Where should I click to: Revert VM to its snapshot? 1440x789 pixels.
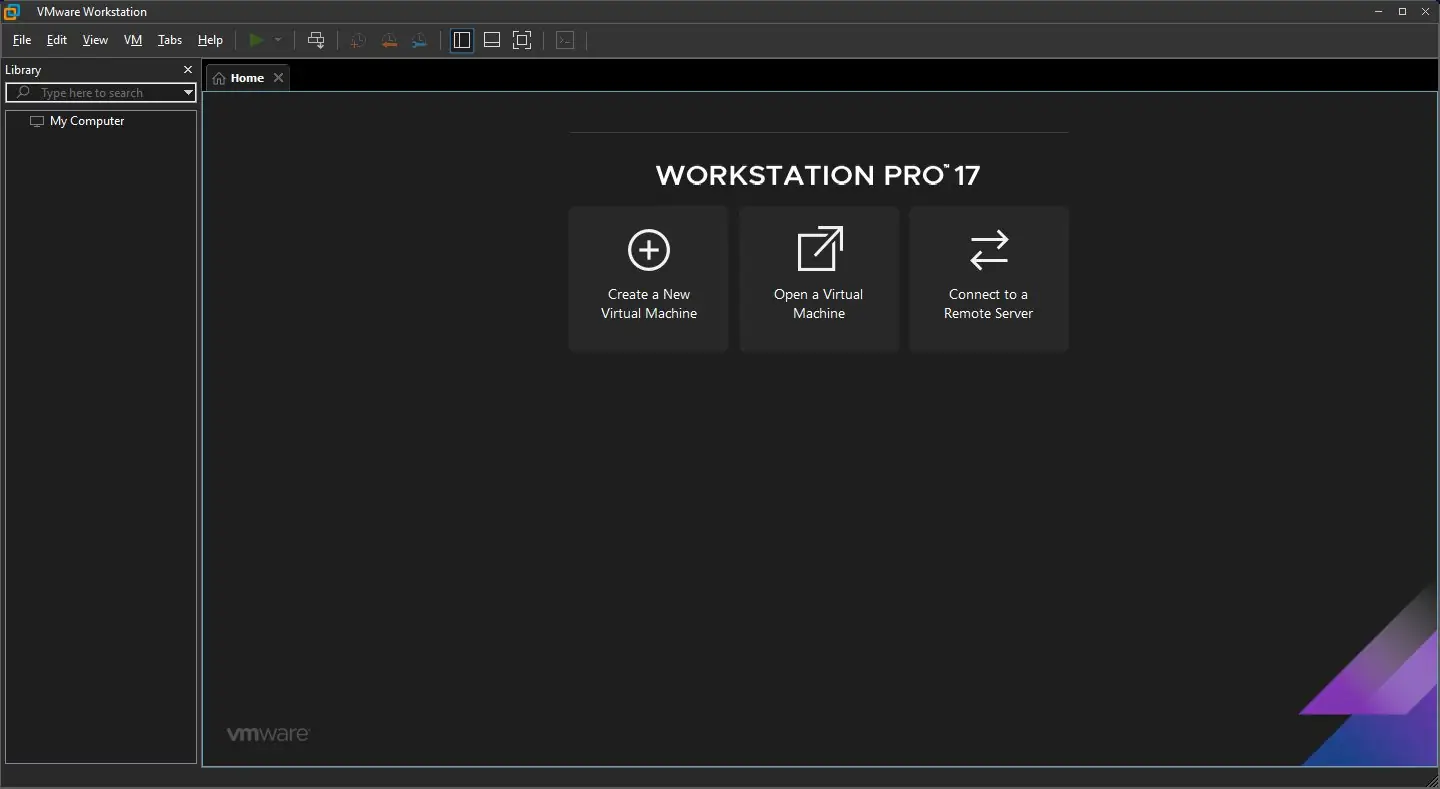pyautogui.click(x=388, y=40)
